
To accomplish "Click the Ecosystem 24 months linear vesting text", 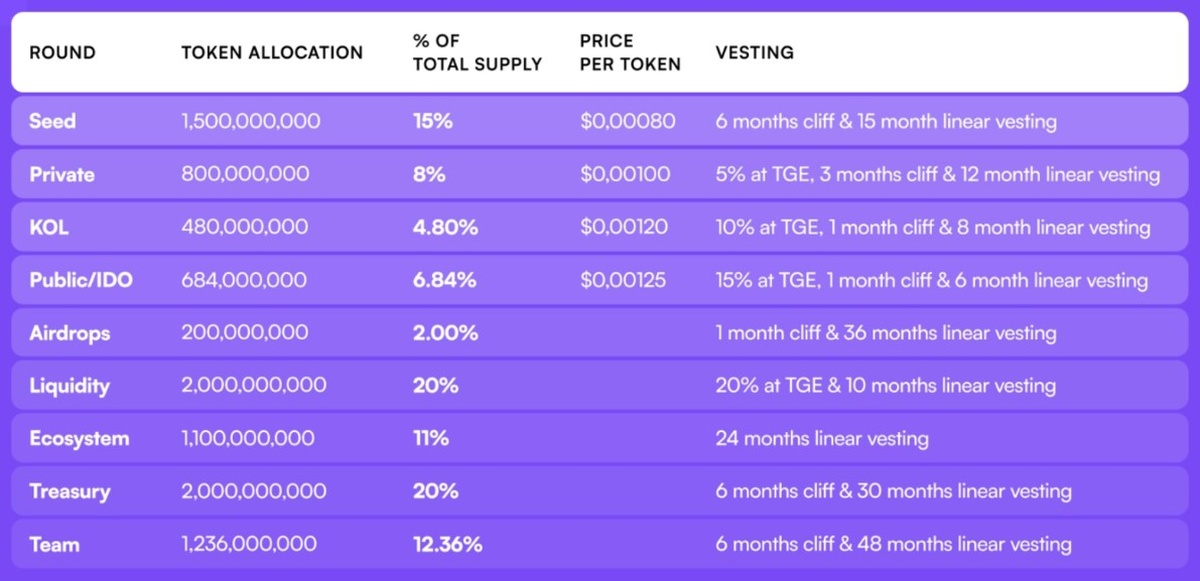I will pos(822,439).
